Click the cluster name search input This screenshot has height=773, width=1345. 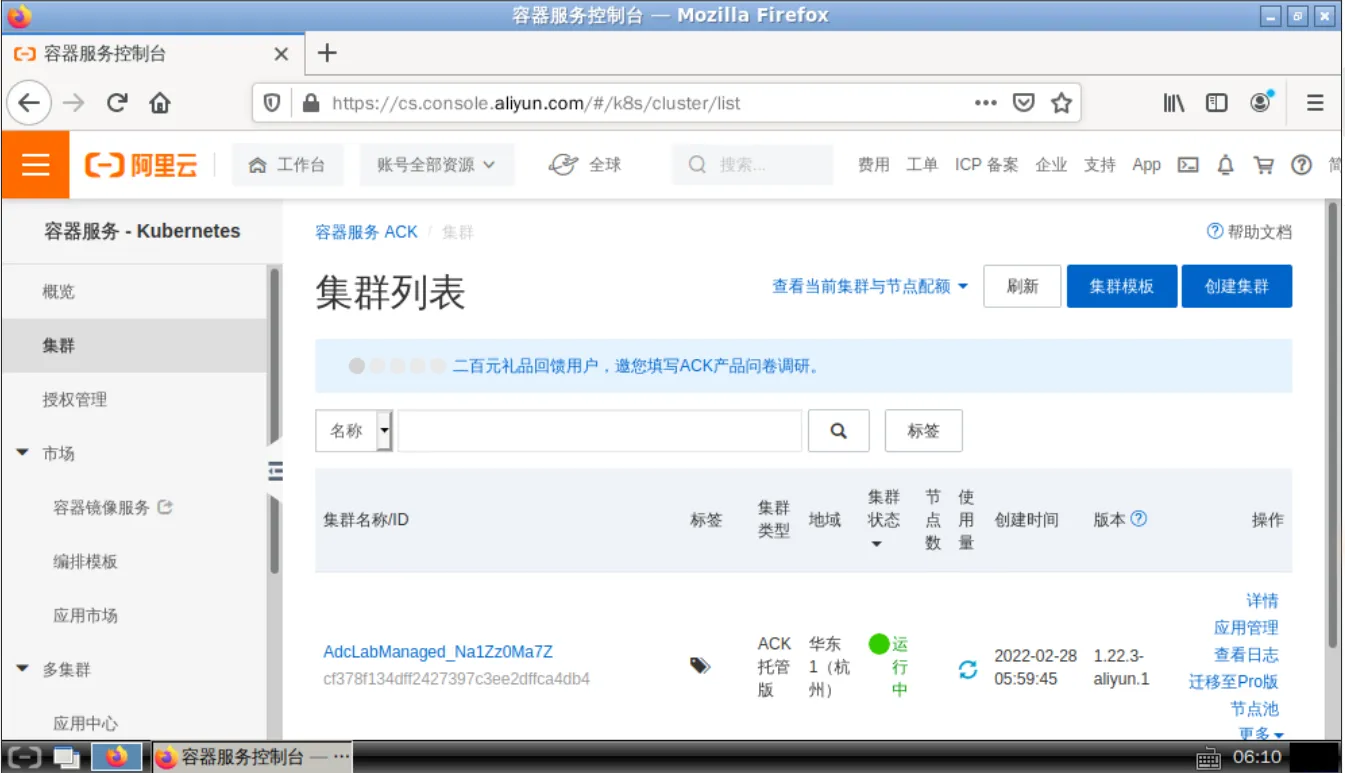(600, 431)
